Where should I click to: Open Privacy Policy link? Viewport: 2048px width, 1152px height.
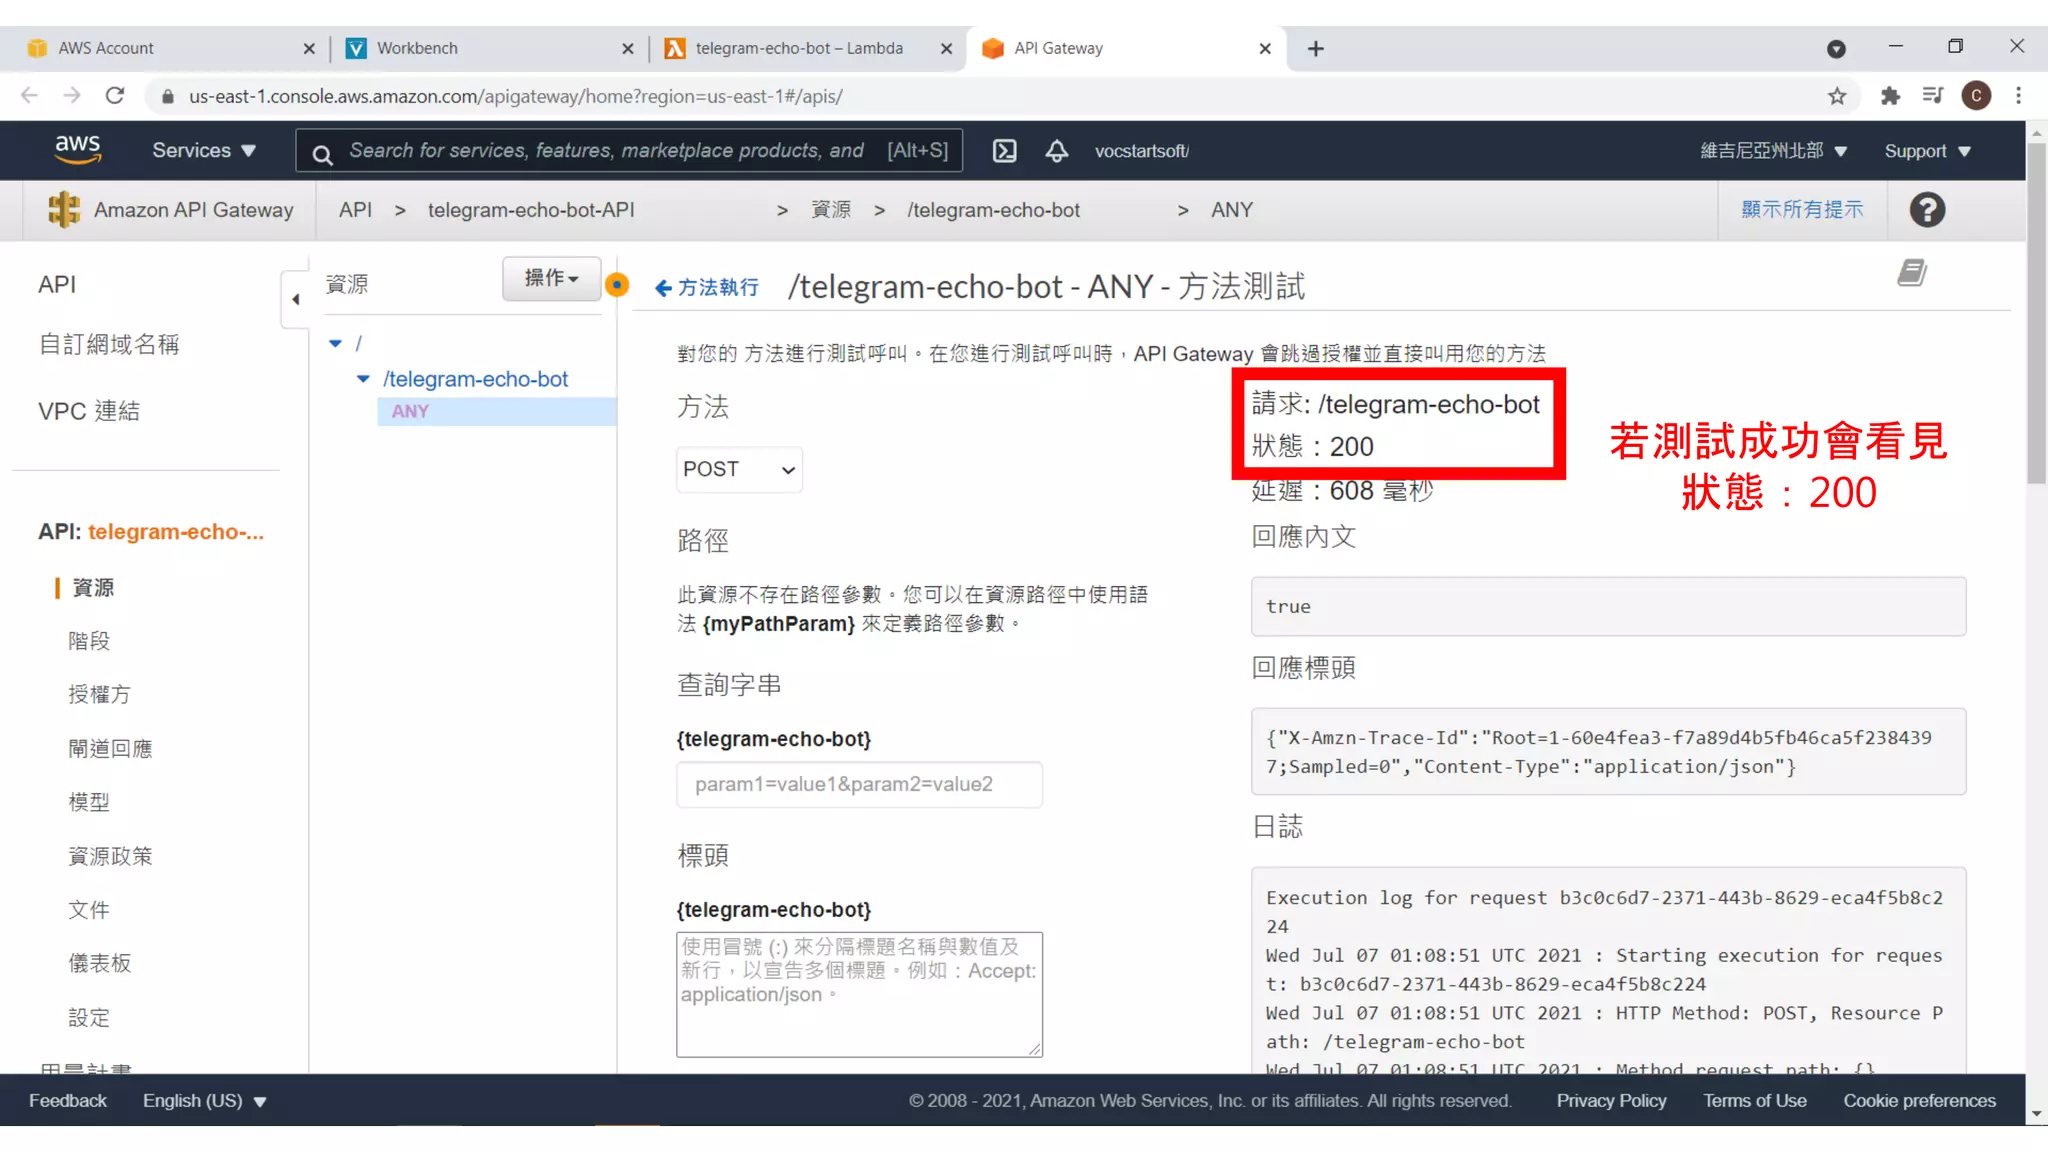[1611, 1100]
